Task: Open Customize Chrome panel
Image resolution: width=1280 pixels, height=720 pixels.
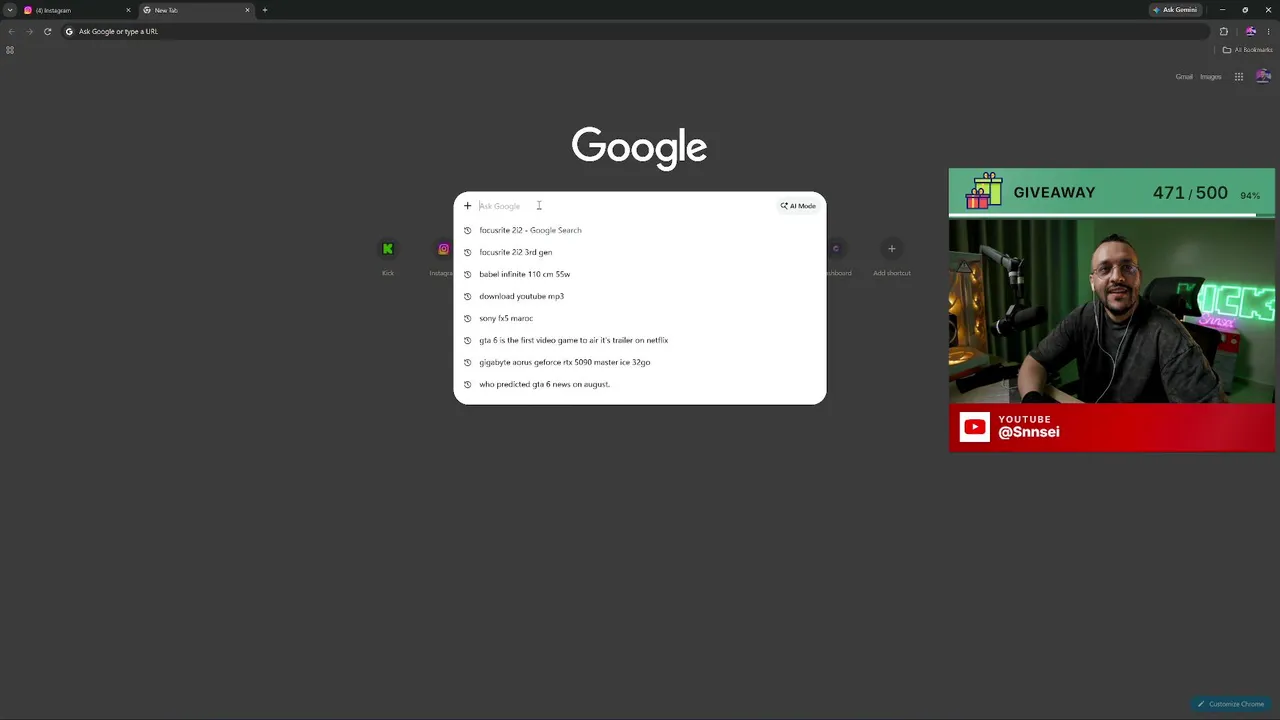Action: (x=1231, y=704)
